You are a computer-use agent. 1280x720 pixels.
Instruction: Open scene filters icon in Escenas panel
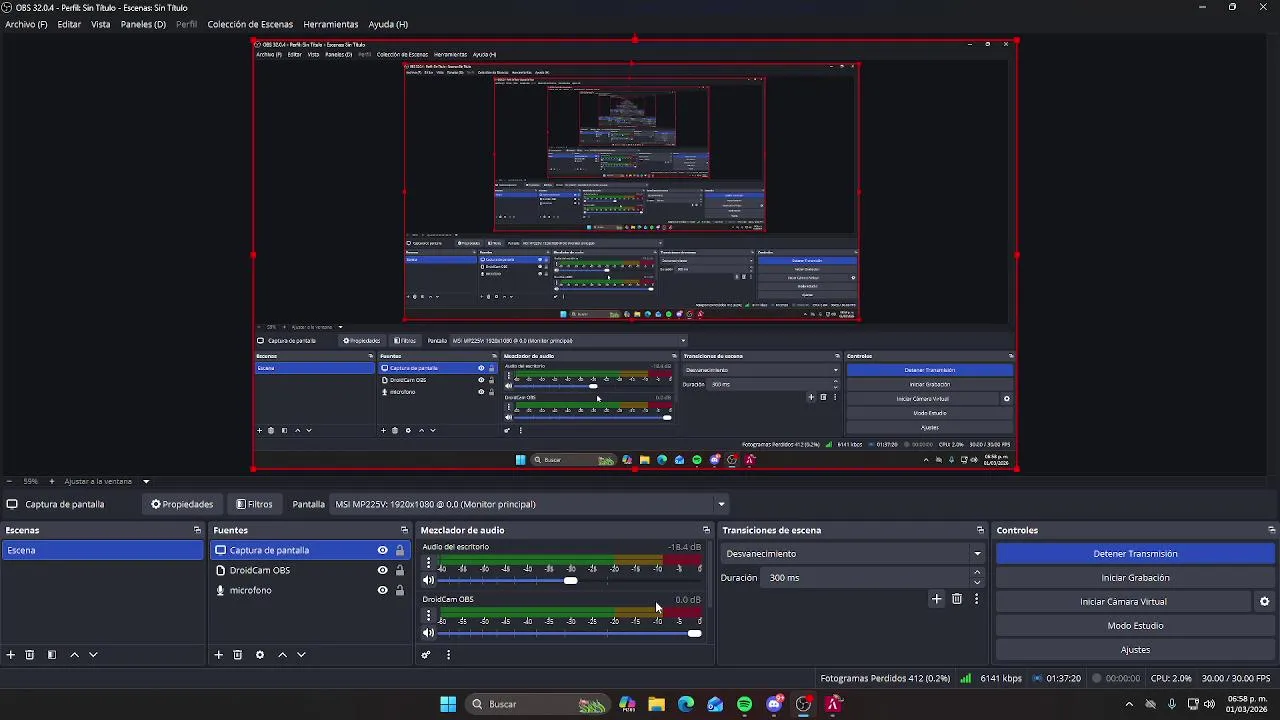(52, 655)
